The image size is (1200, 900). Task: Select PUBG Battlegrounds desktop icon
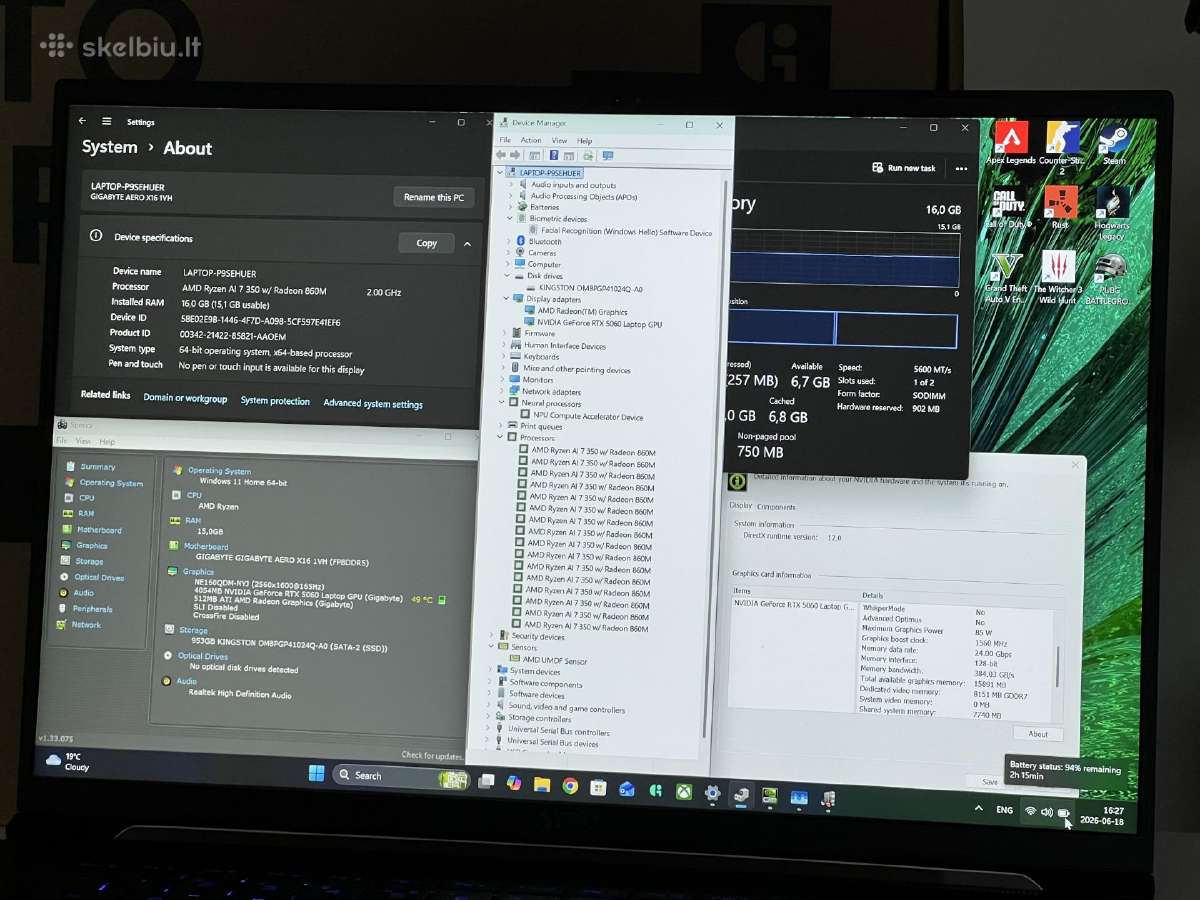point(1108,279)
